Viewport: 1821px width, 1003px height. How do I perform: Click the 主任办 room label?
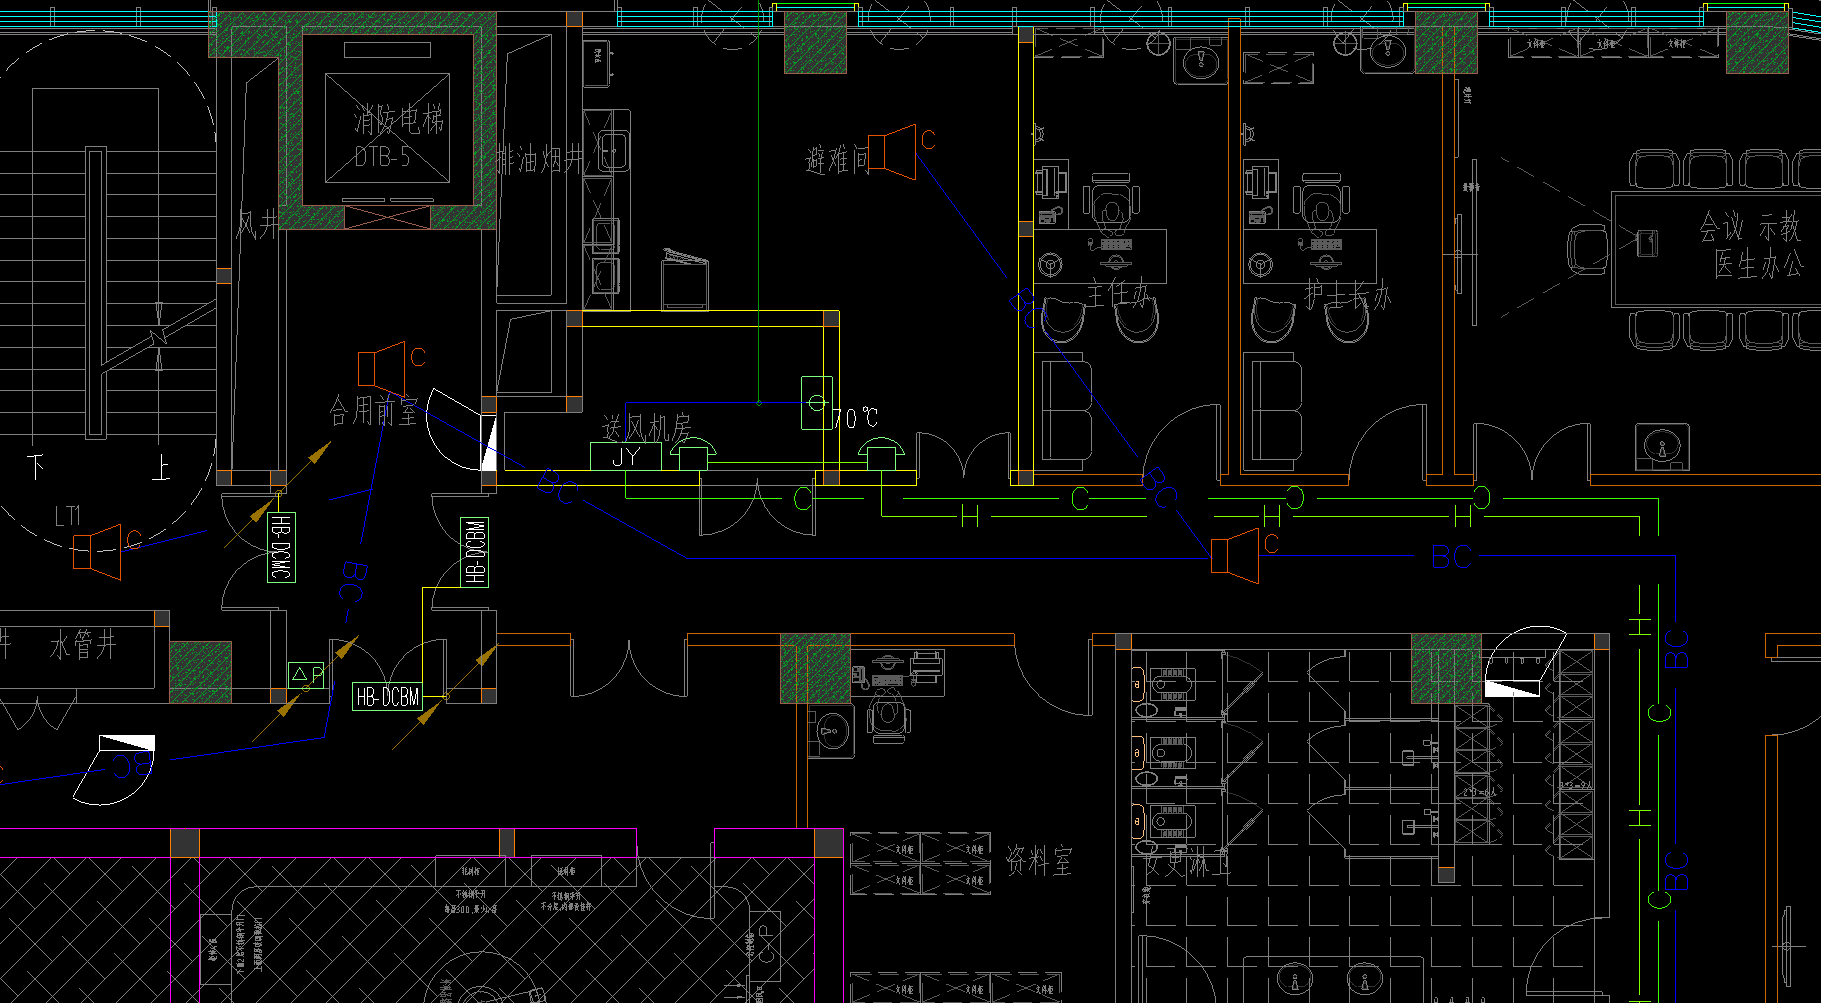click(x=1120, y=294)
